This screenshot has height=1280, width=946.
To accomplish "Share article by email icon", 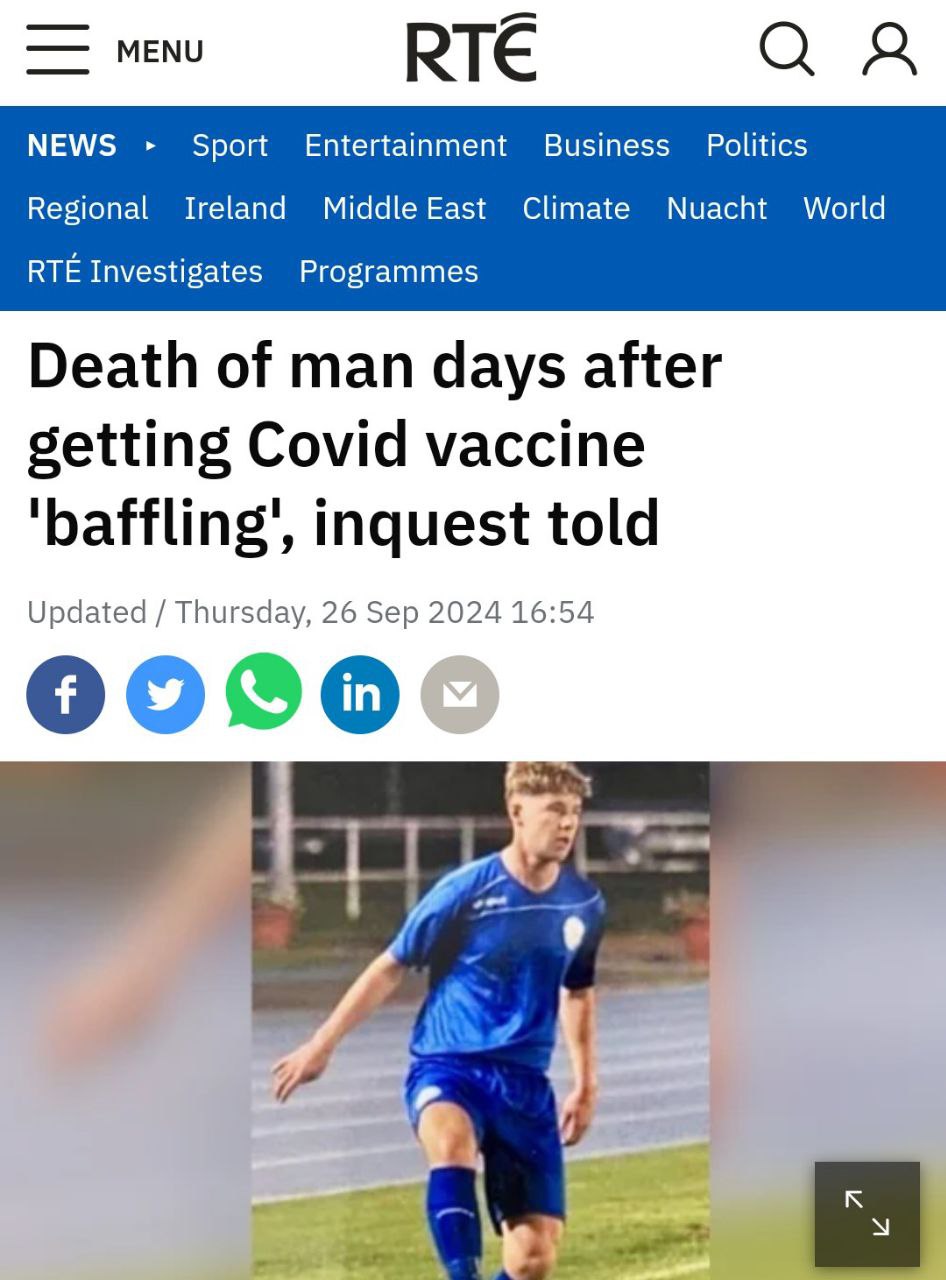I will (x=460, y=695).
